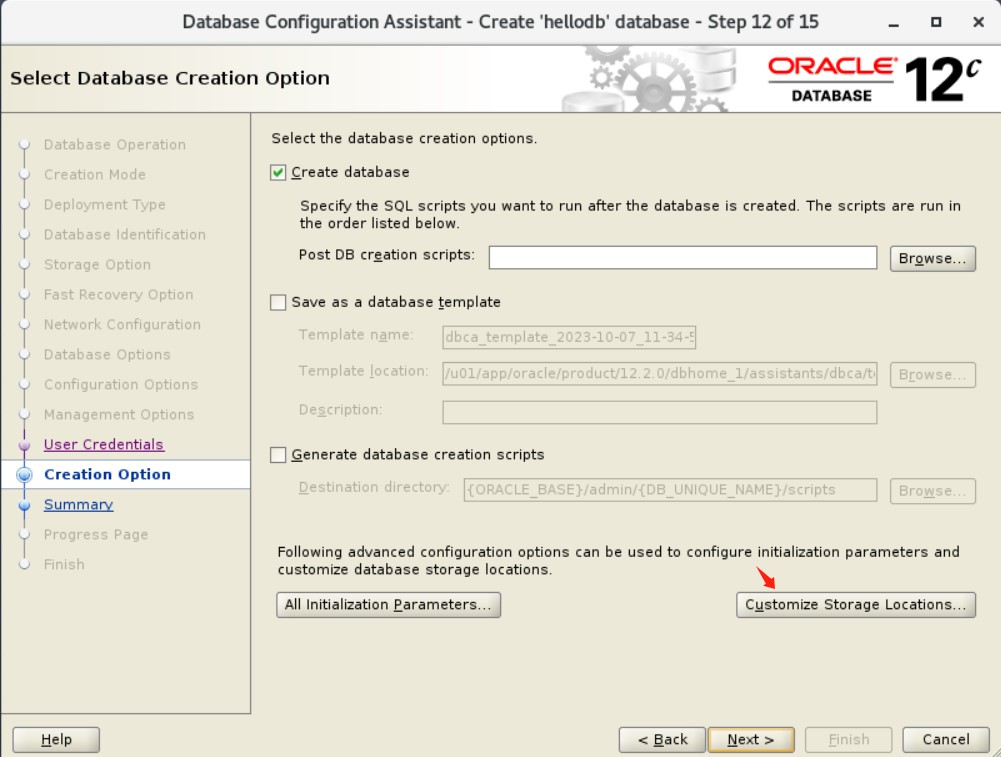Click the Progress Page step
The width and height of the screenshot is (1001, 757).
96,535
